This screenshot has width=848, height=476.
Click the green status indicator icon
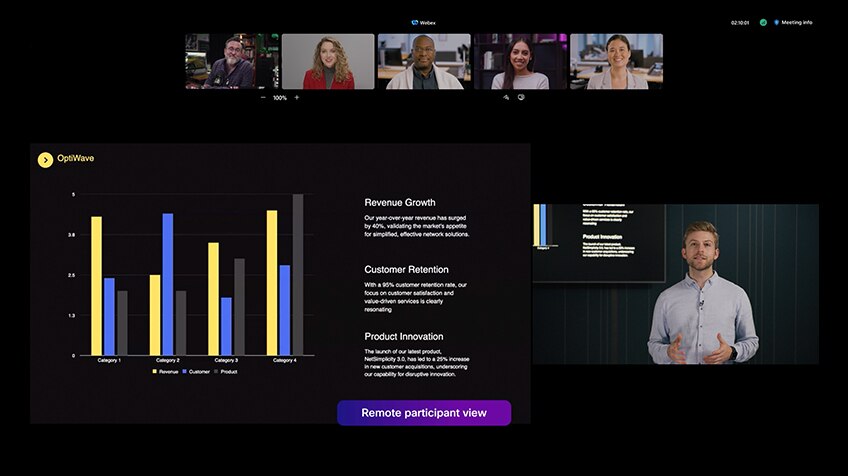pyautogui.click(x=763, y=22)
